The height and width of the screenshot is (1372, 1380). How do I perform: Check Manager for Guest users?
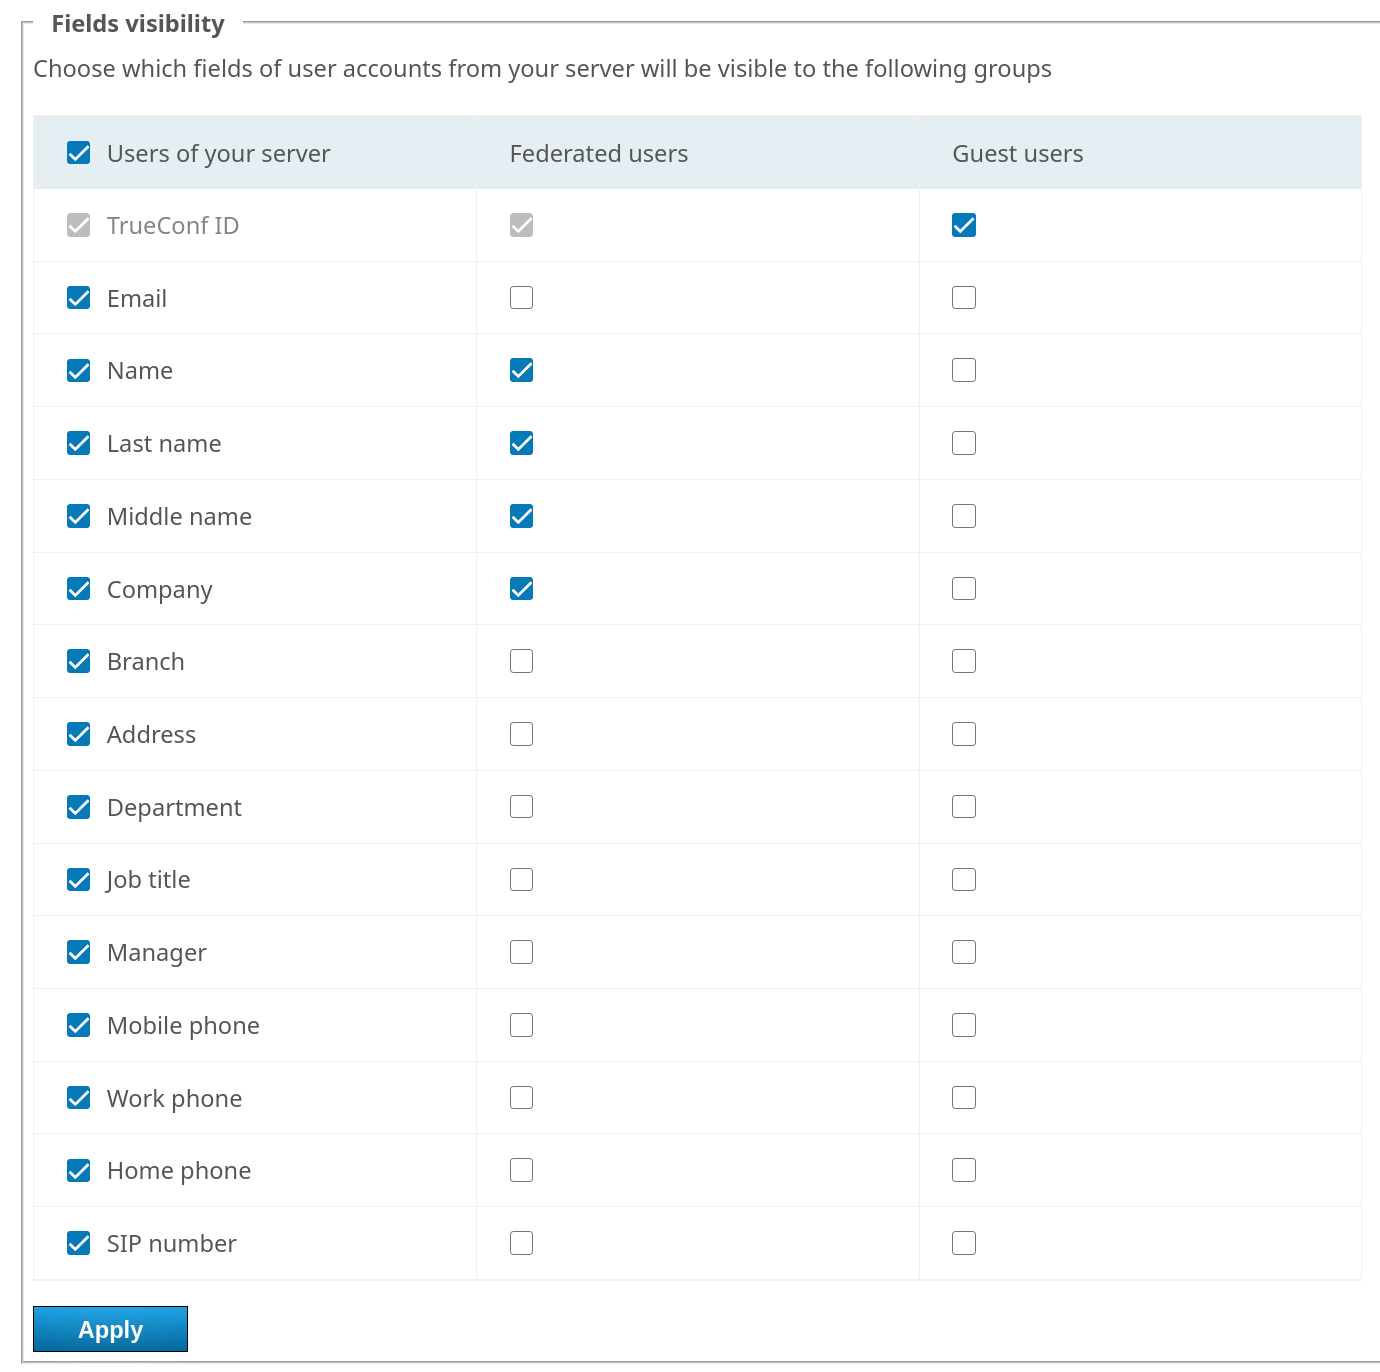click(x=964, y=952)
